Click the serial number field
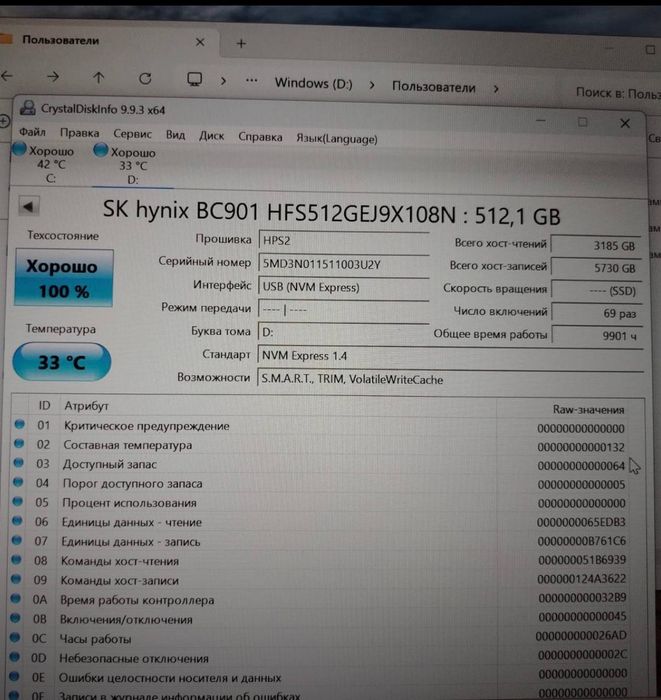Image resolution: width=661 pixels, height=700 pixels. 344,264
